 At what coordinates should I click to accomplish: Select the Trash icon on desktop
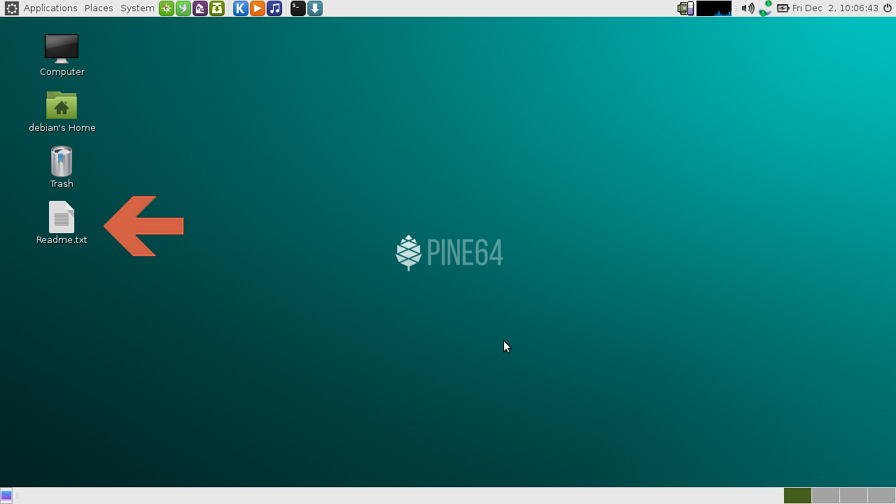pyautogui.click(x=62, y=162)
